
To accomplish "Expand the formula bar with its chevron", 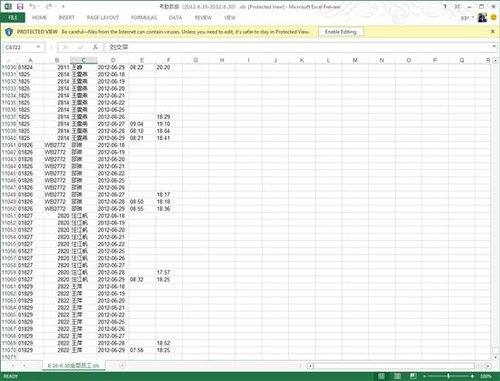I will point(494,47).
